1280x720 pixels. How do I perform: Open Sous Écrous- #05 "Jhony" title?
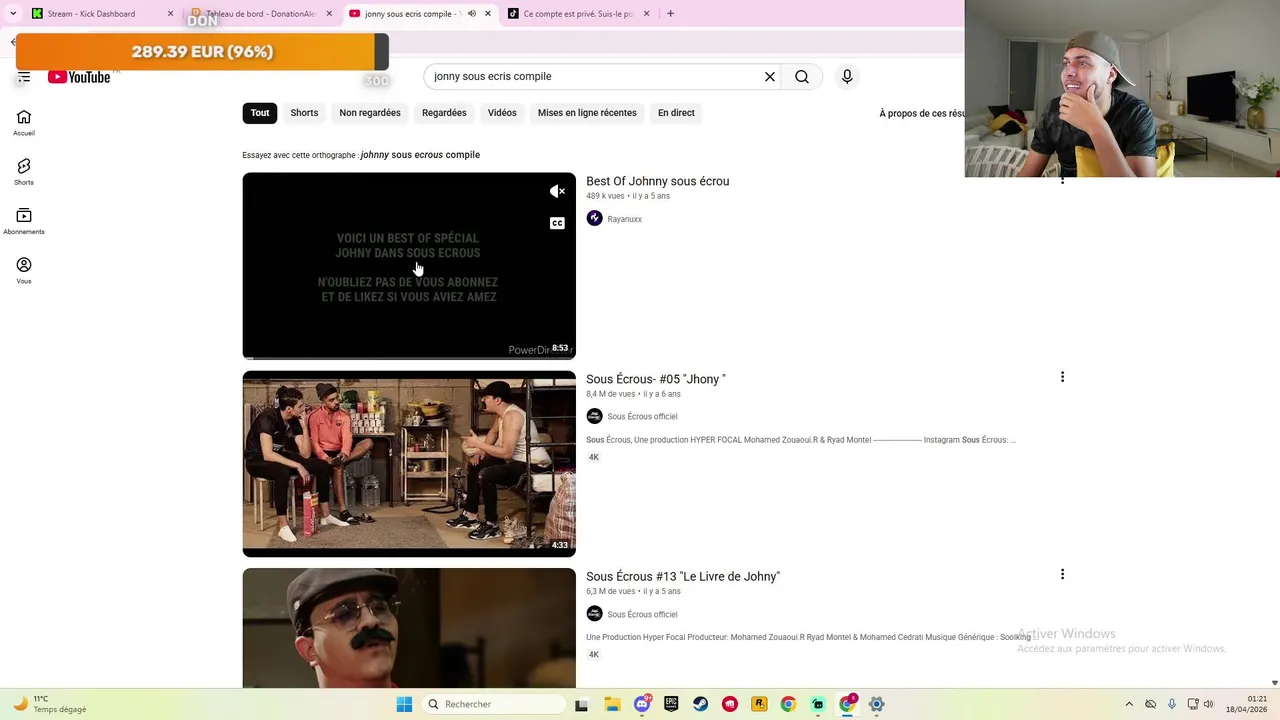[x=655, y=379]
